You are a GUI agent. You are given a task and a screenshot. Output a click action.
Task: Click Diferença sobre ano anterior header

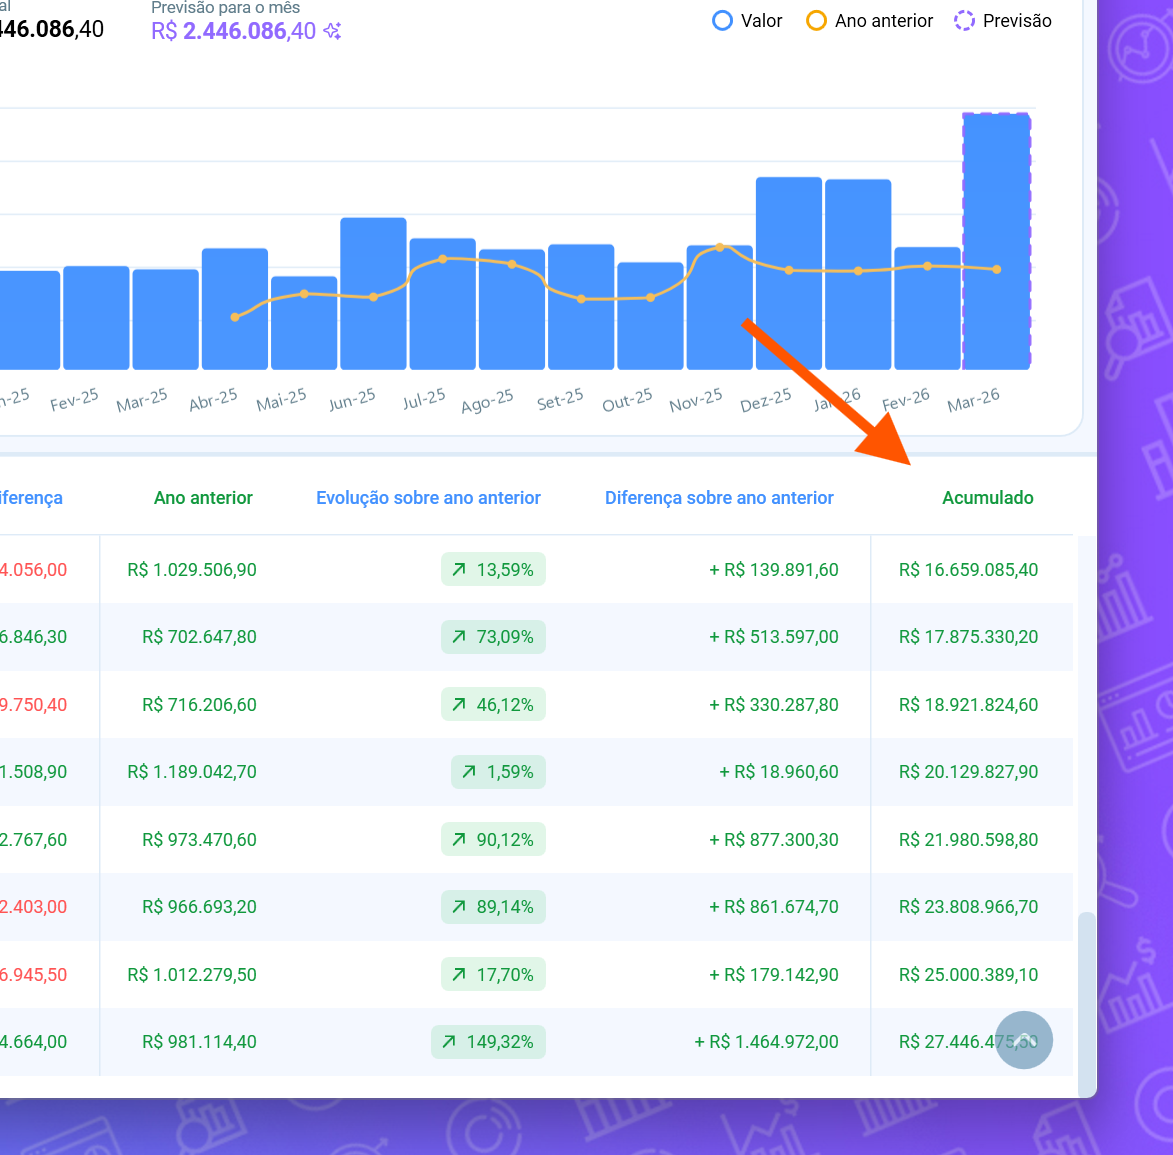click(718, 498)
